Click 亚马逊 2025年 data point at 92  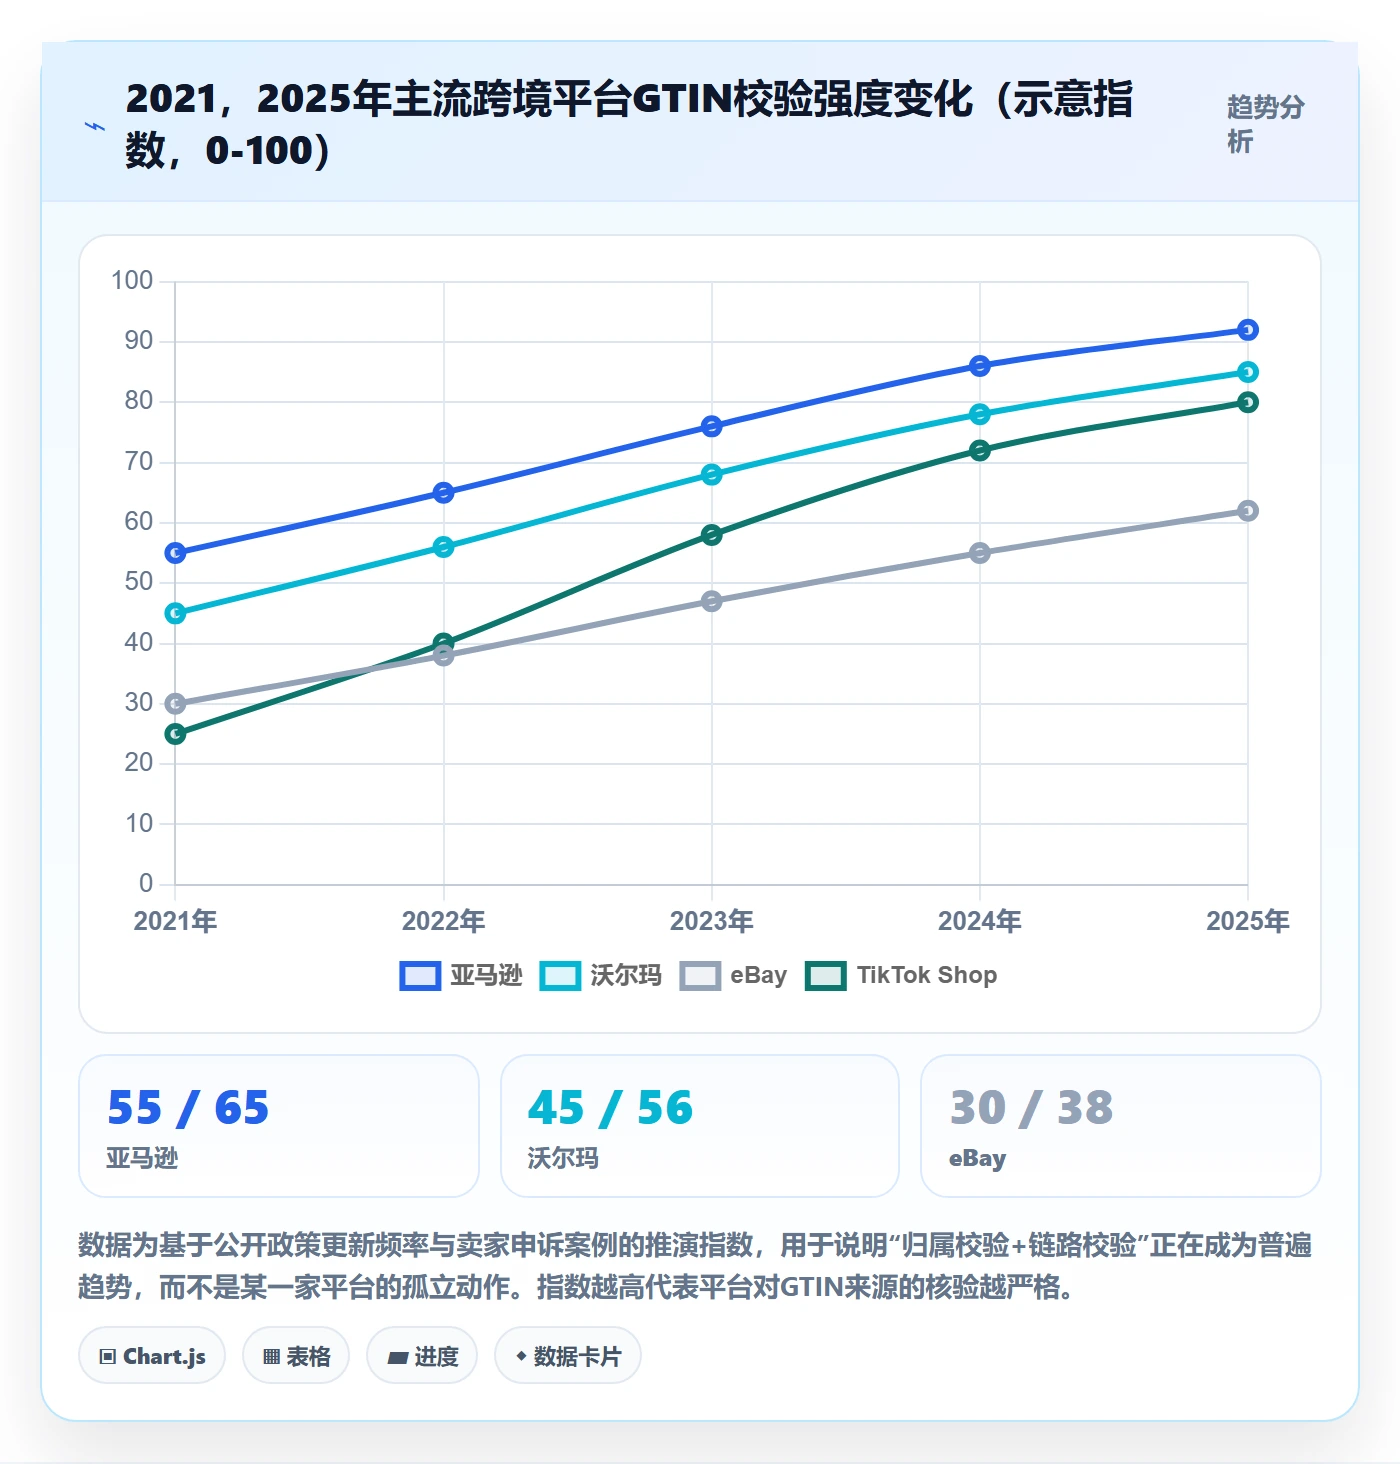[1248, 330]
